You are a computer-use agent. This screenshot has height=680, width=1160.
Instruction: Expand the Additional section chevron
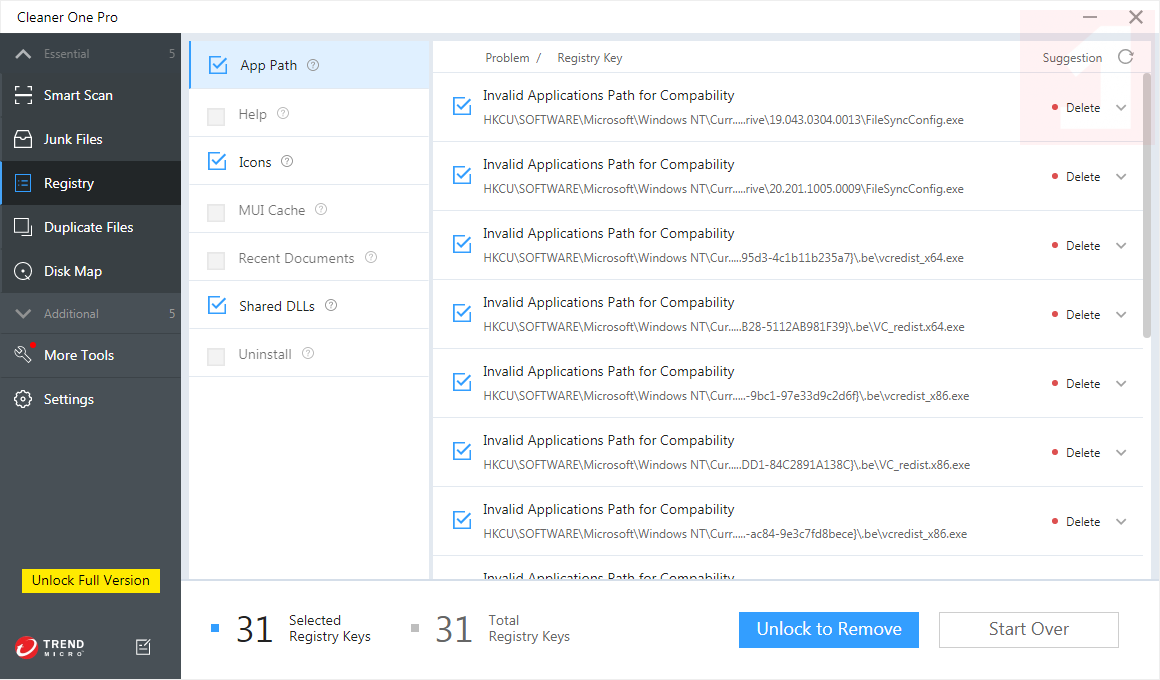[23, 313]
